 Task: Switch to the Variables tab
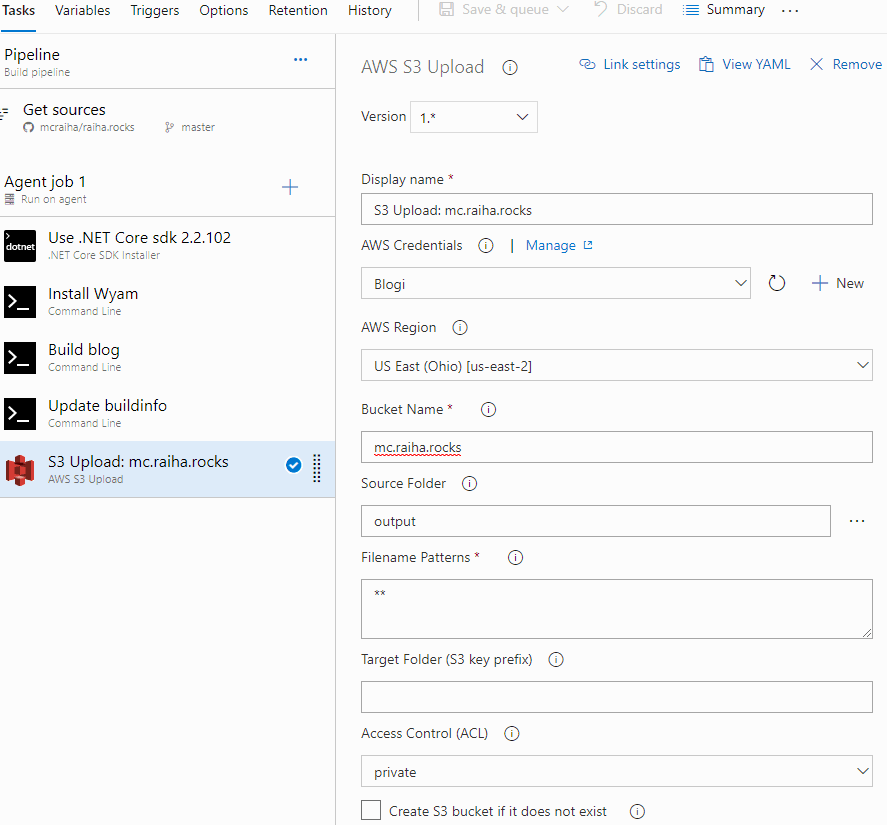tap(82, 10)
